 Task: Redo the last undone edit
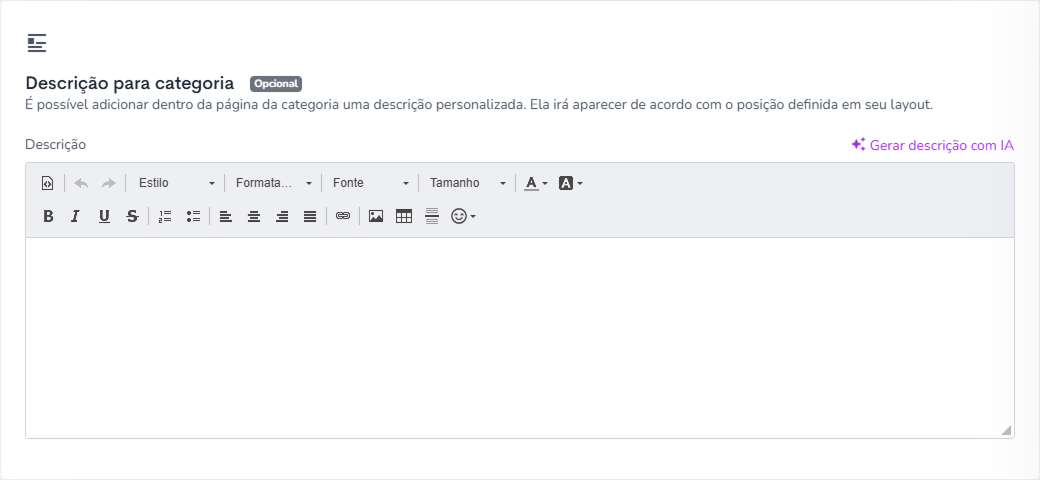(109, 183)
